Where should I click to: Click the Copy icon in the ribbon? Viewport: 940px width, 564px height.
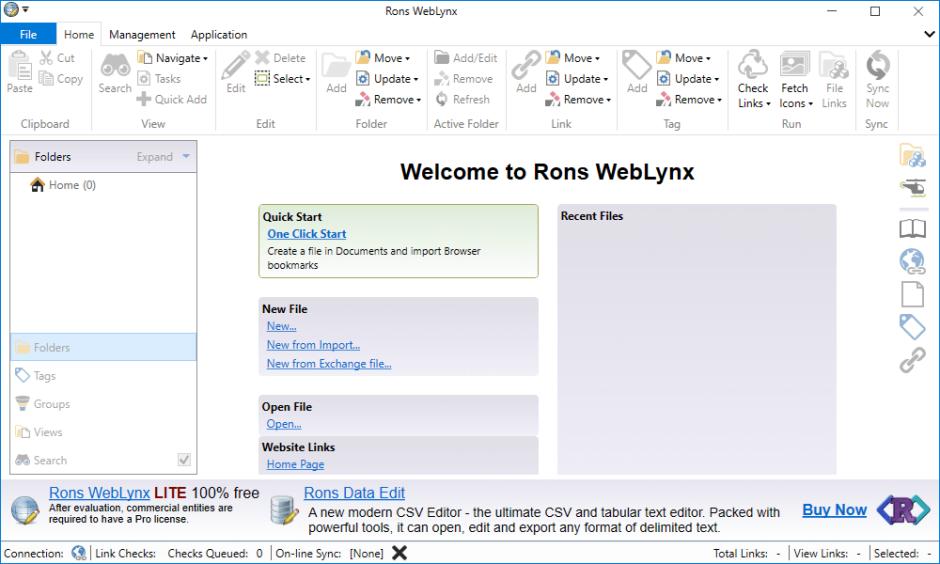pos(46,78)
